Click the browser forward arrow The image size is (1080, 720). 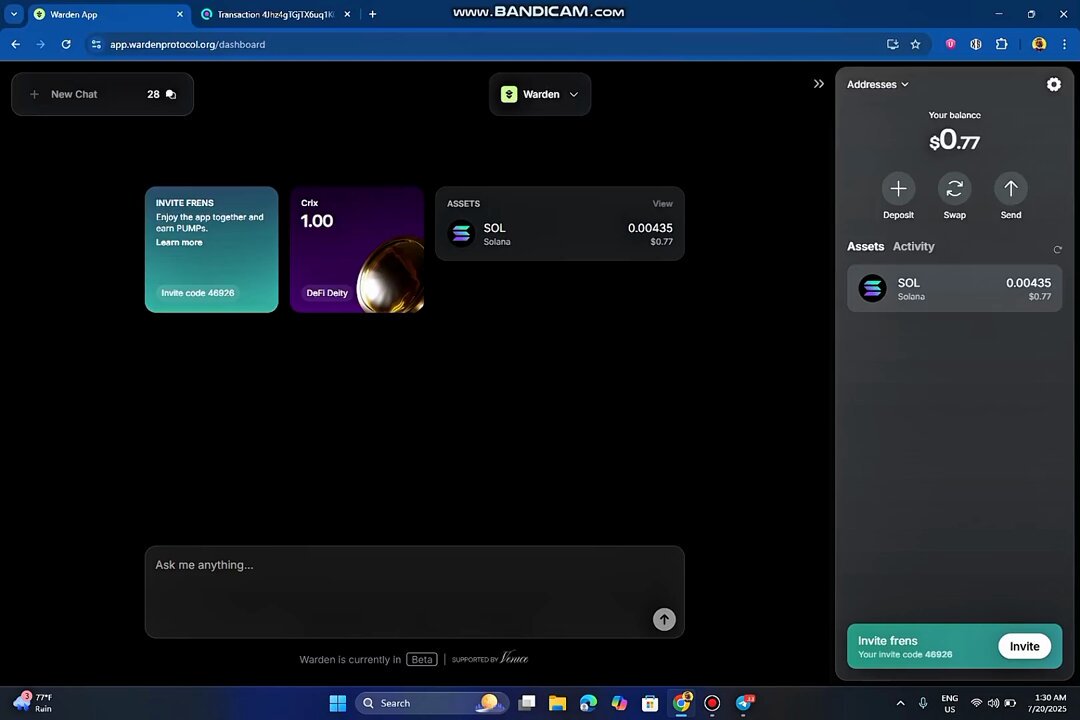41,44
